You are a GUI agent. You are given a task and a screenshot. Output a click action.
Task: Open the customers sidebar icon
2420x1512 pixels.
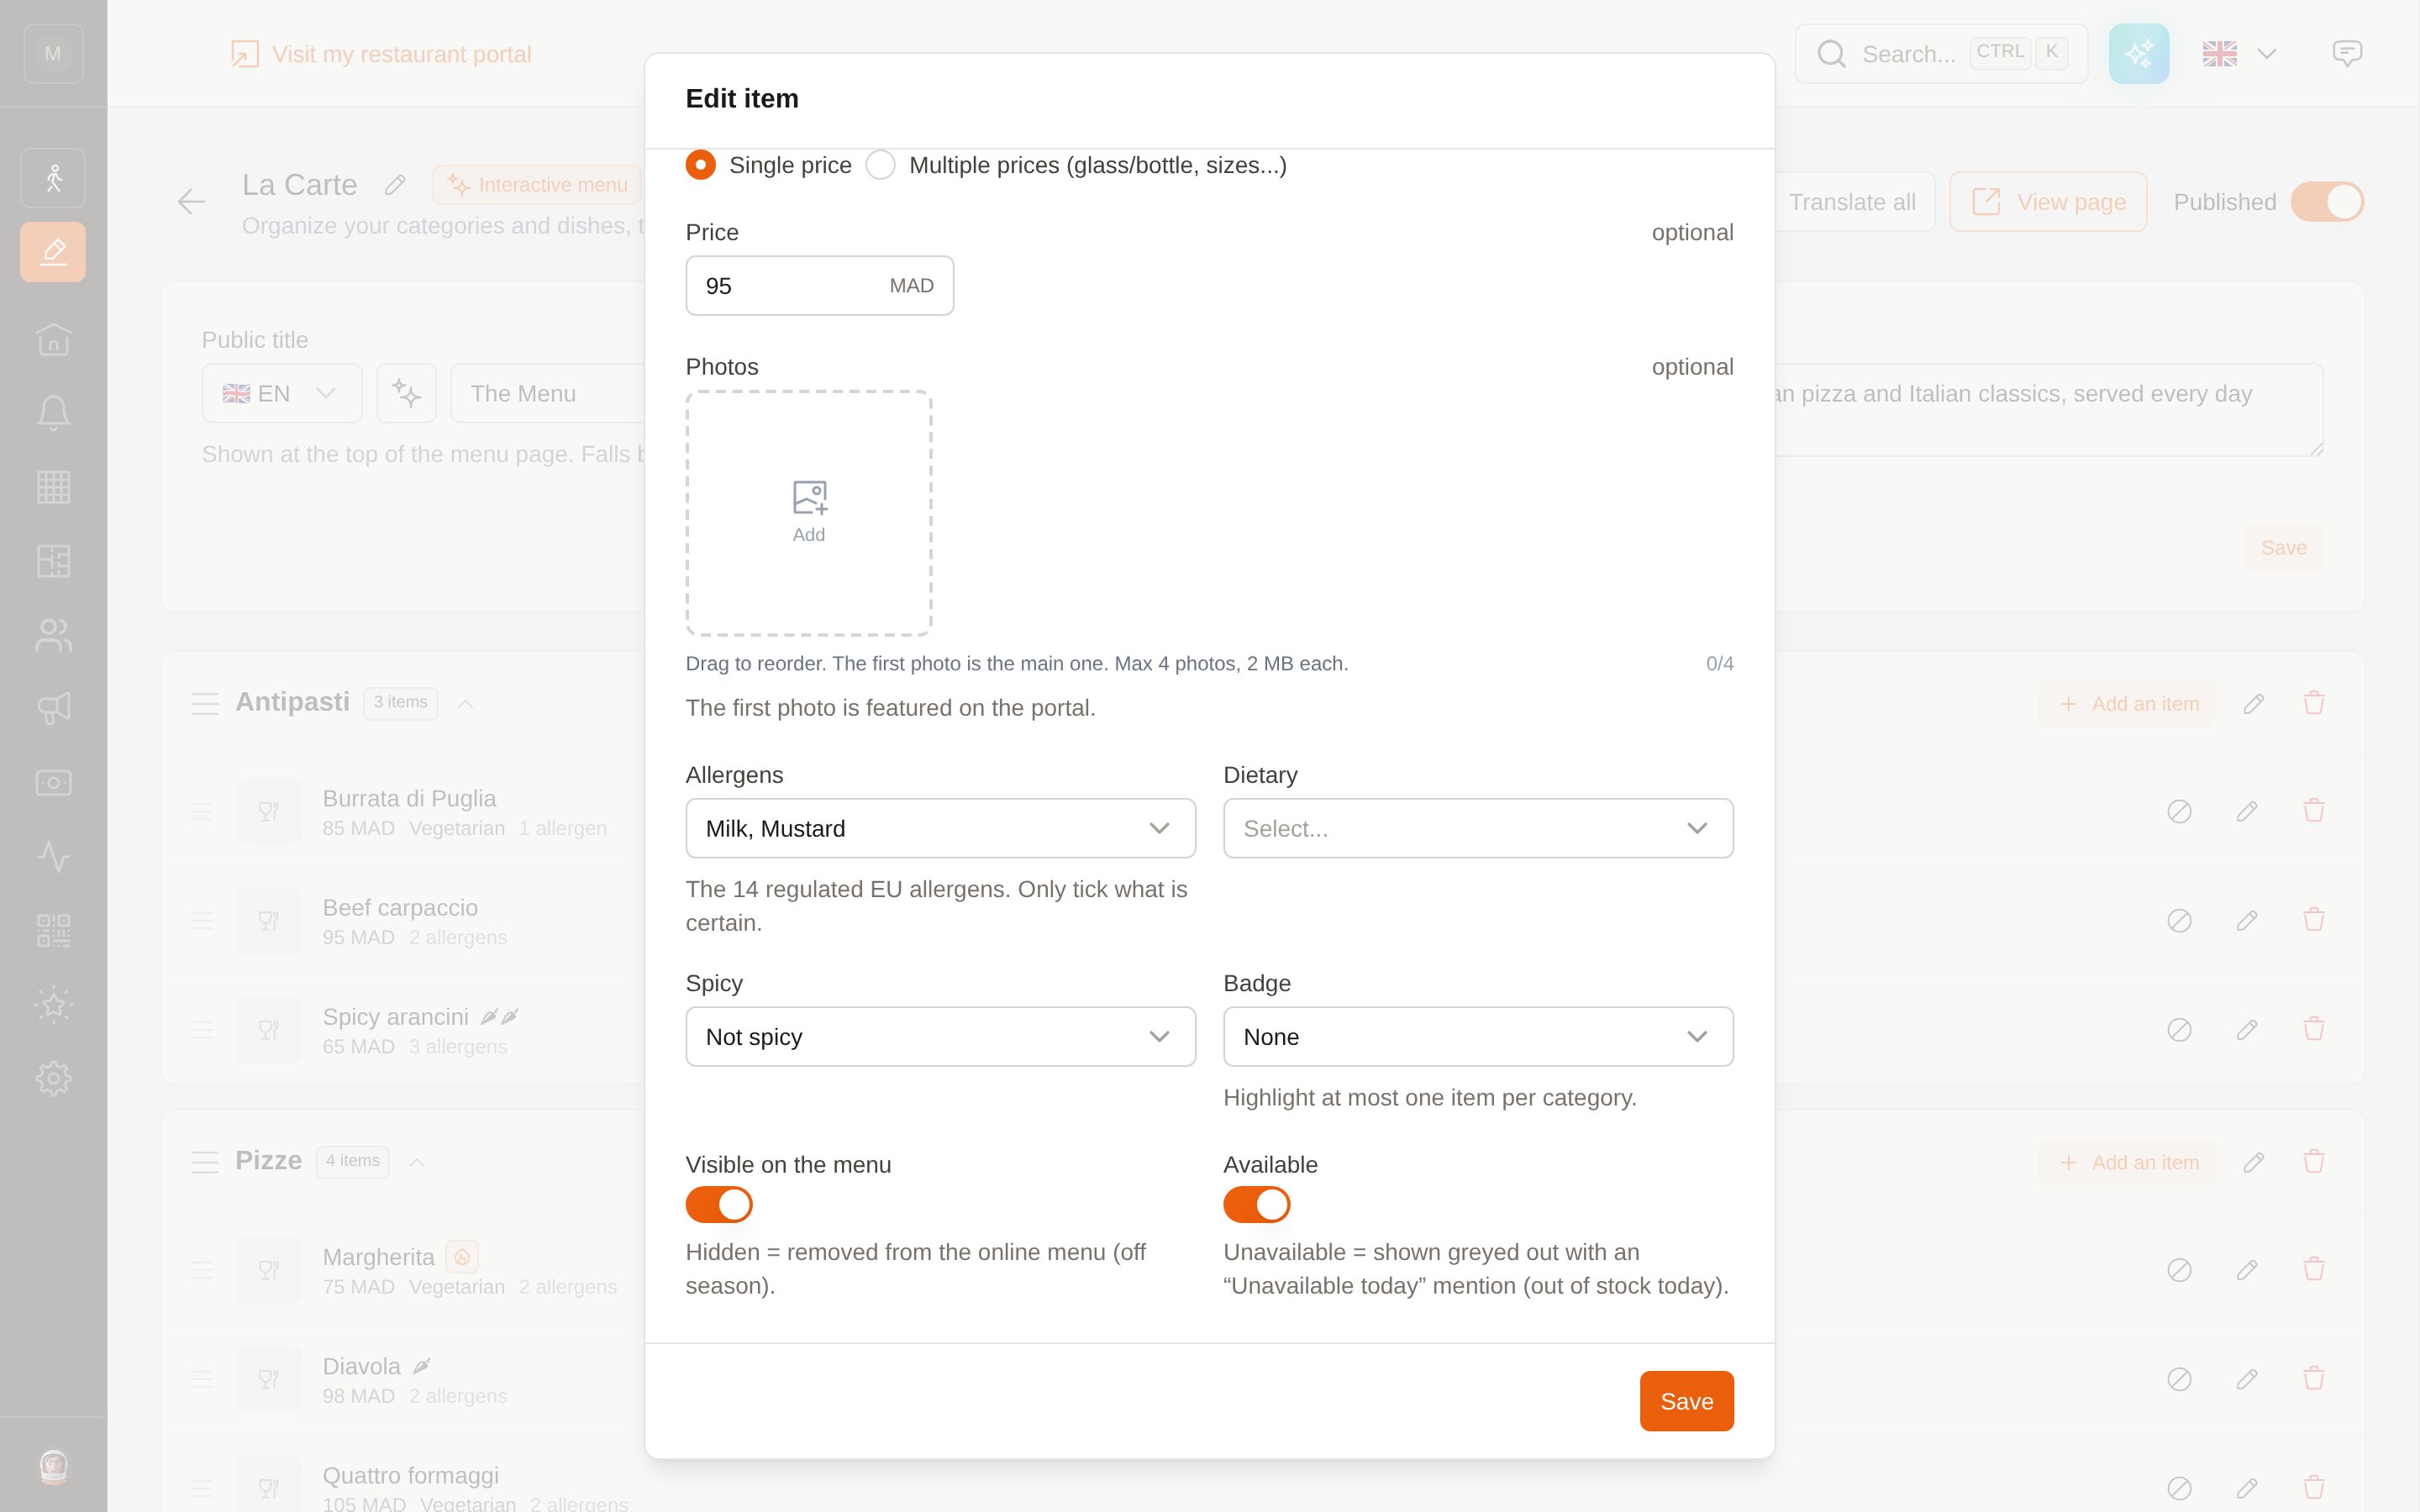53,635
